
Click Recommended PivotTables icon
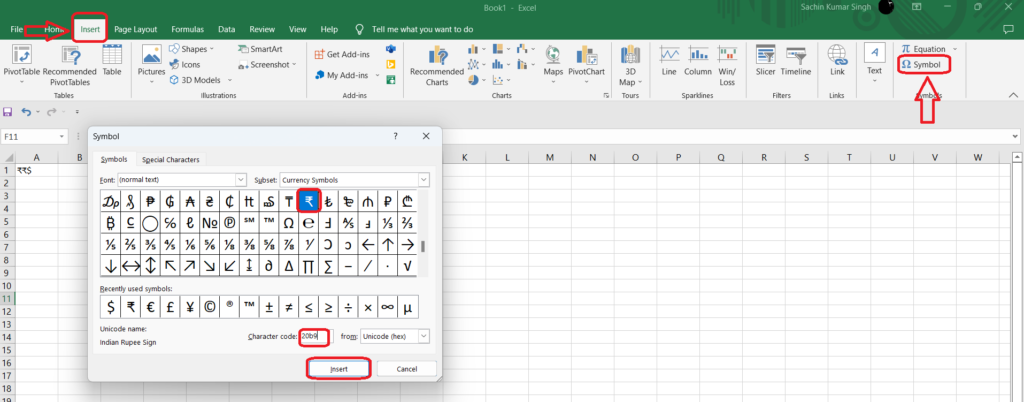tap(70, 65)
